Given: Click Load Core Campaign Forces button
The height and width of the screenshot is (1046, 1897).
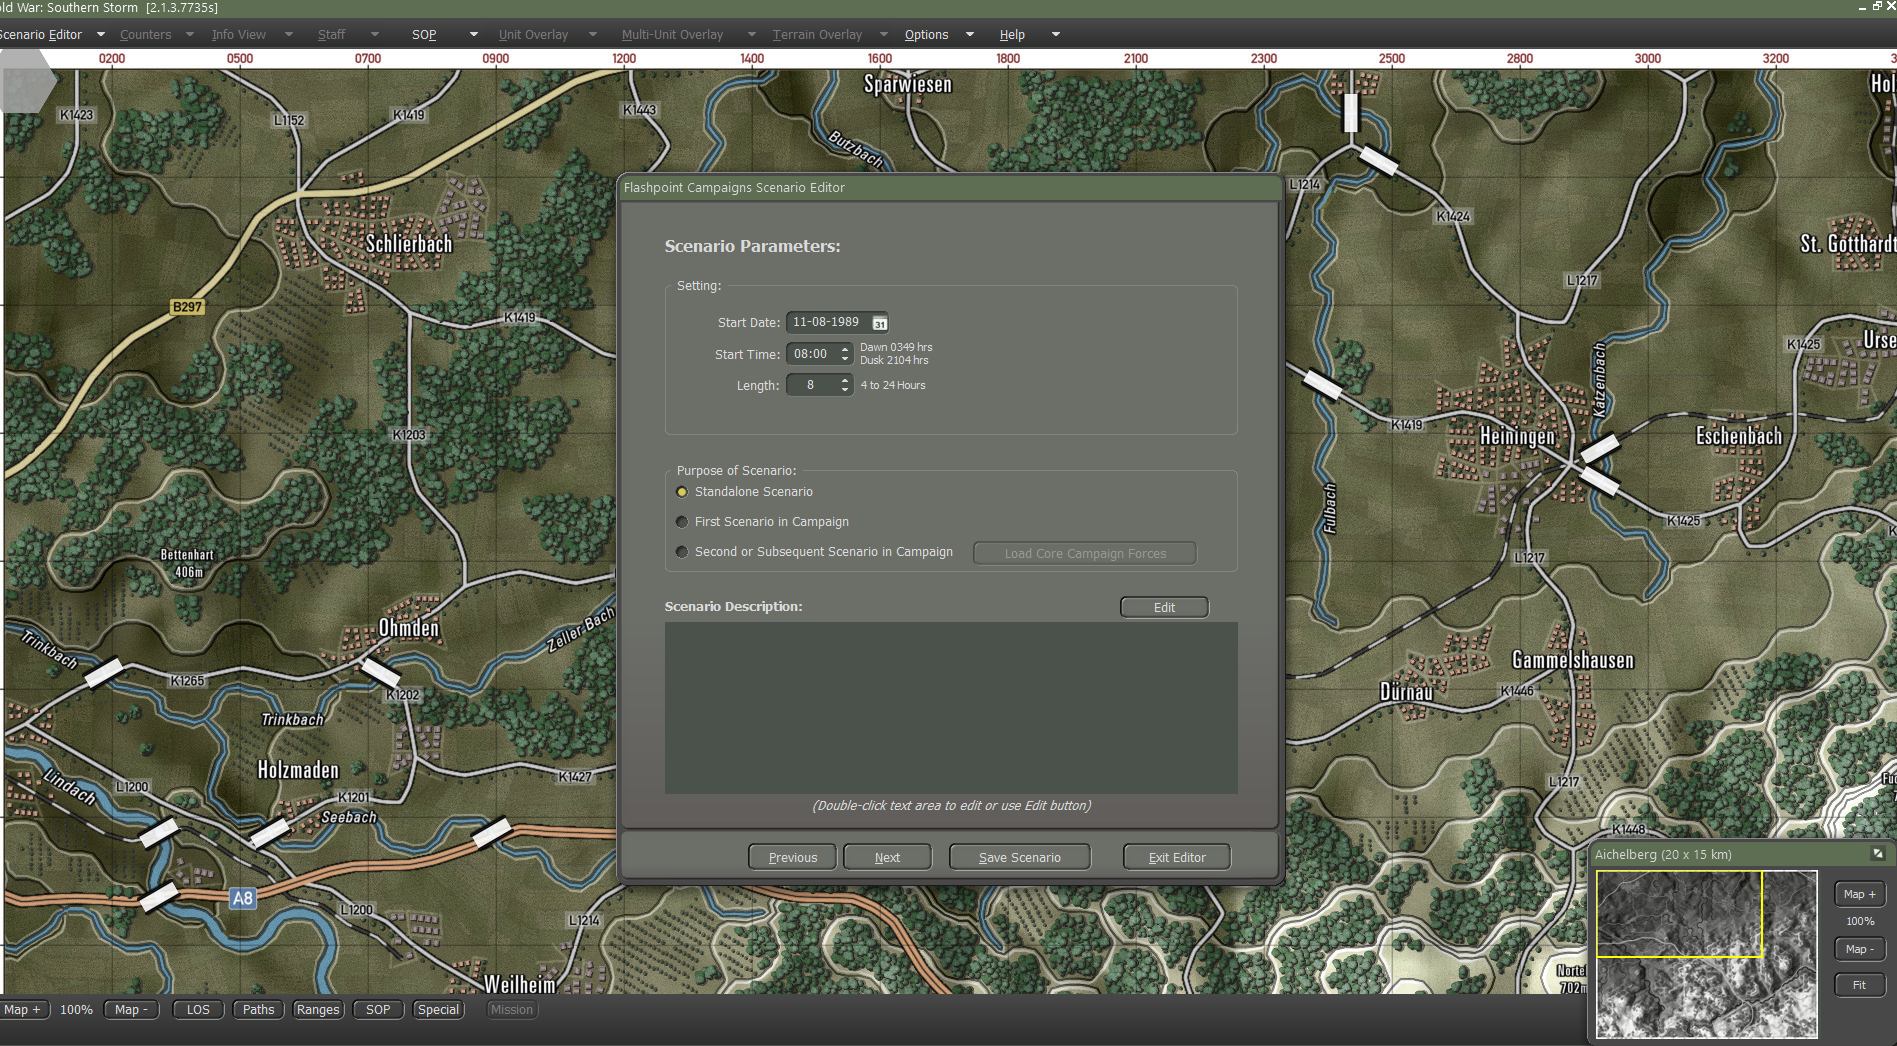Looking at the screenshot, I should tap(1085, 553).
